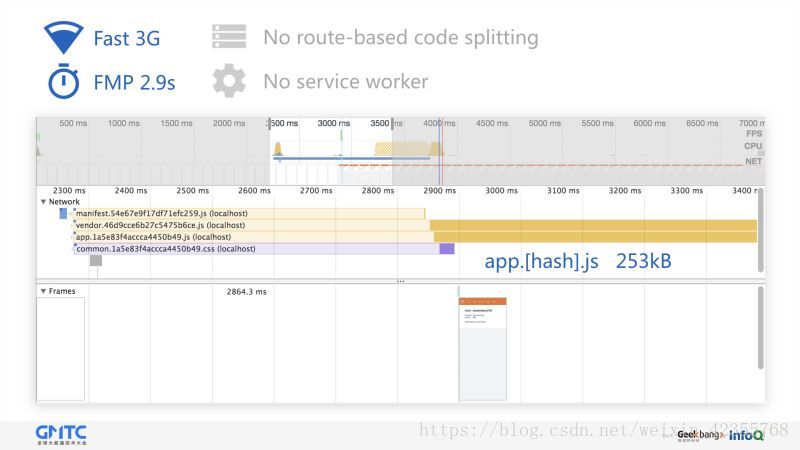Click the Fast 3G label
The height and width of the screenshot is (450, 800).
tap(127, 39)
